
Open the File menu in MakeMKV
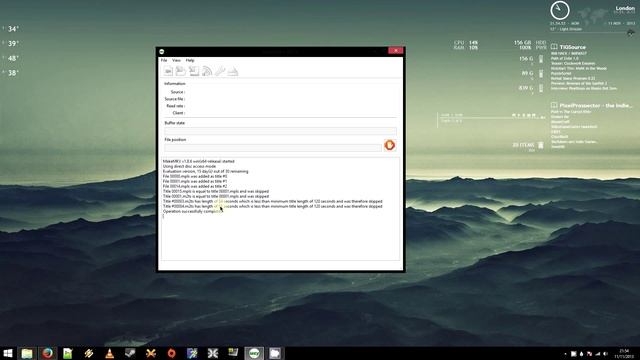pos(164,60)
